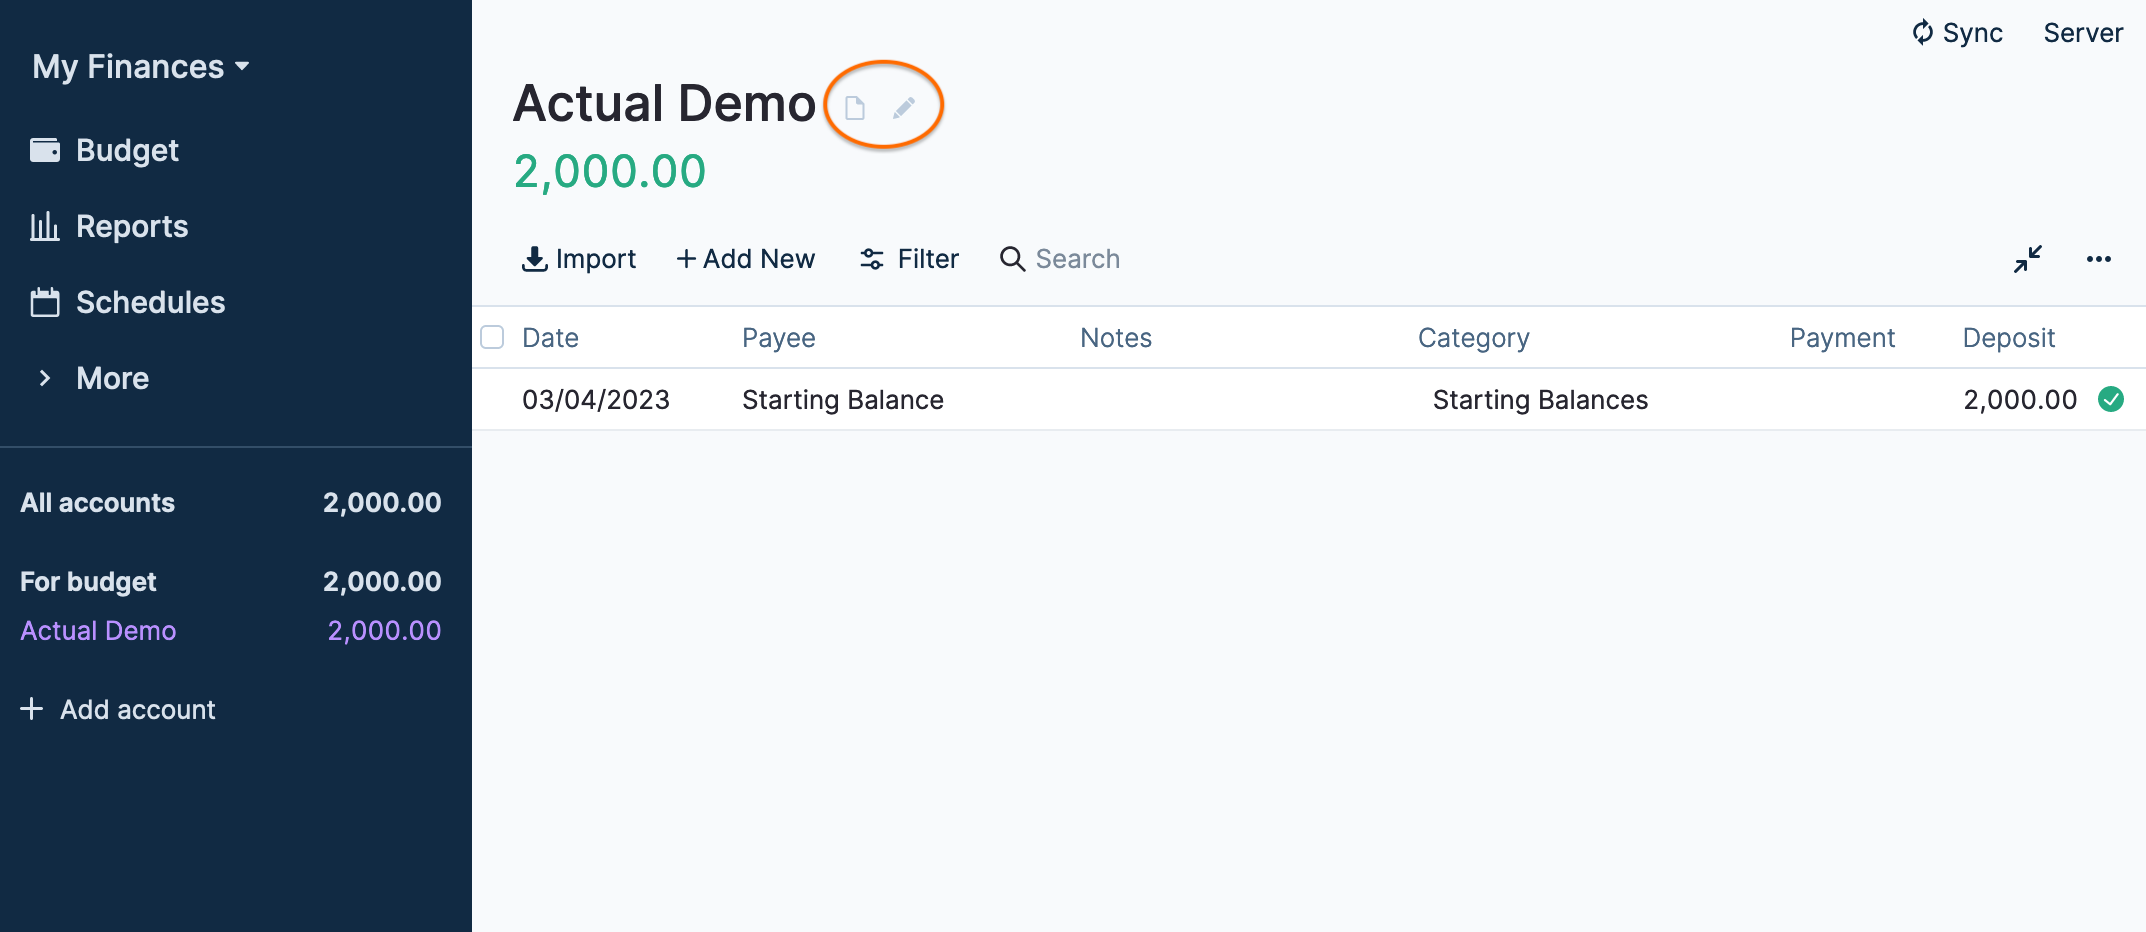
Task: Click the Filter sliders icon
Action: [872, 259]
